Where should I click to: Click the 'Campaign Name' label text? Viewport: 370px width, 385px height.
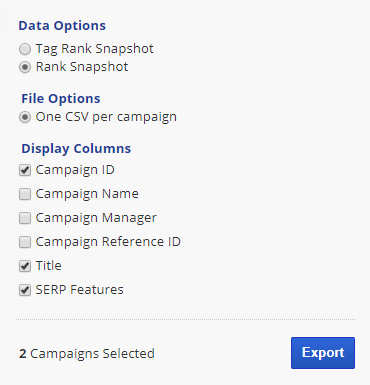[87, 194]
